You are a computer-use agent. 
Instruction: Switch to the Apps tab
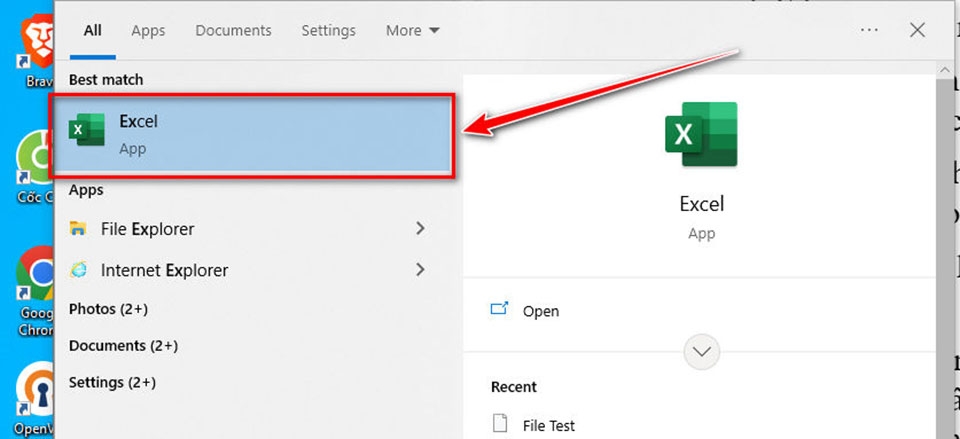(148, 31)
